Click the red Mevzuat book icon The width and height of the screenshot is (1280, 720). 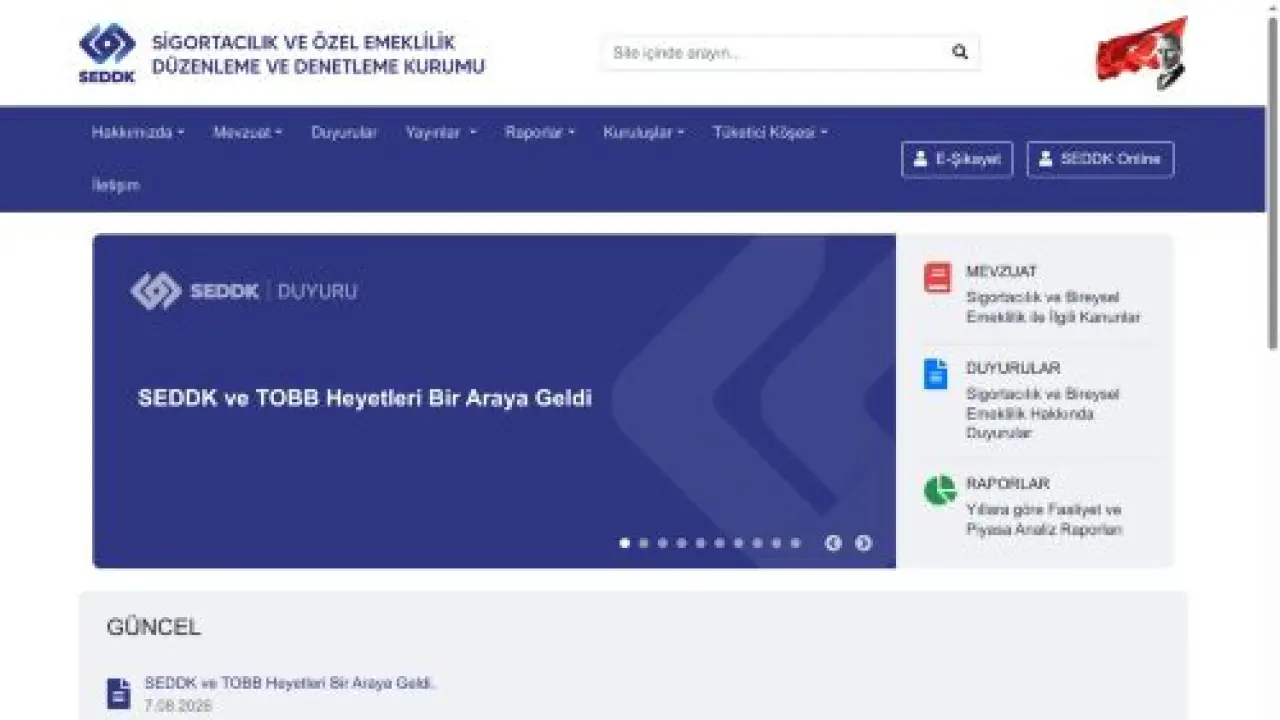pos(938,278)
